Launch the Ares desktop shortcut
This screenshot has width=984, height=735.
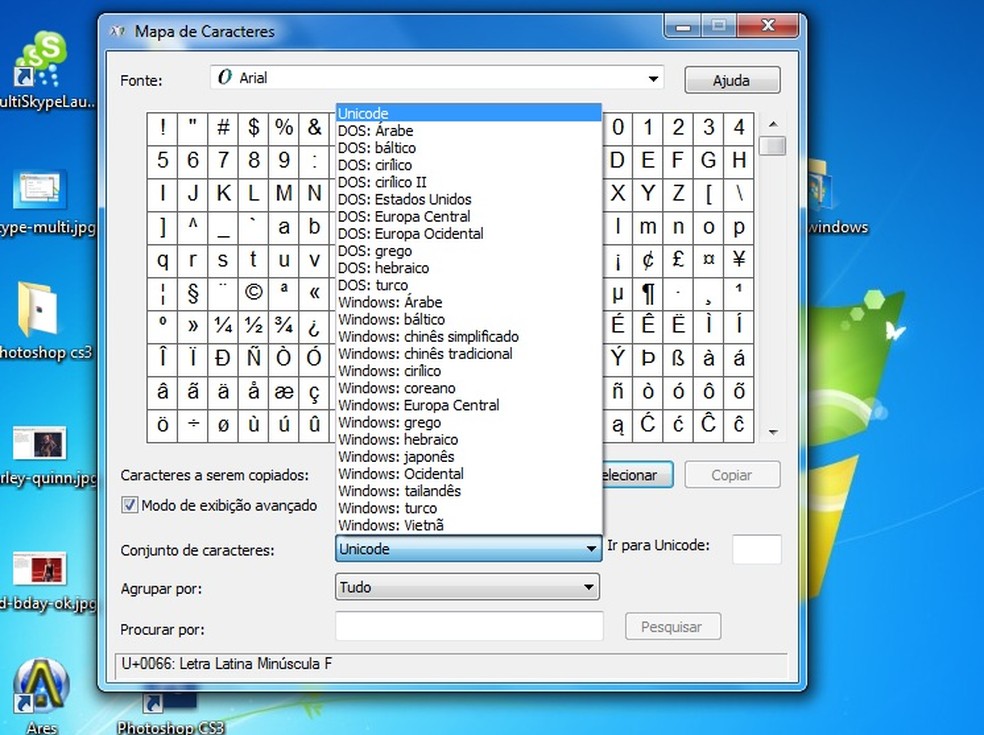(41, 695)
